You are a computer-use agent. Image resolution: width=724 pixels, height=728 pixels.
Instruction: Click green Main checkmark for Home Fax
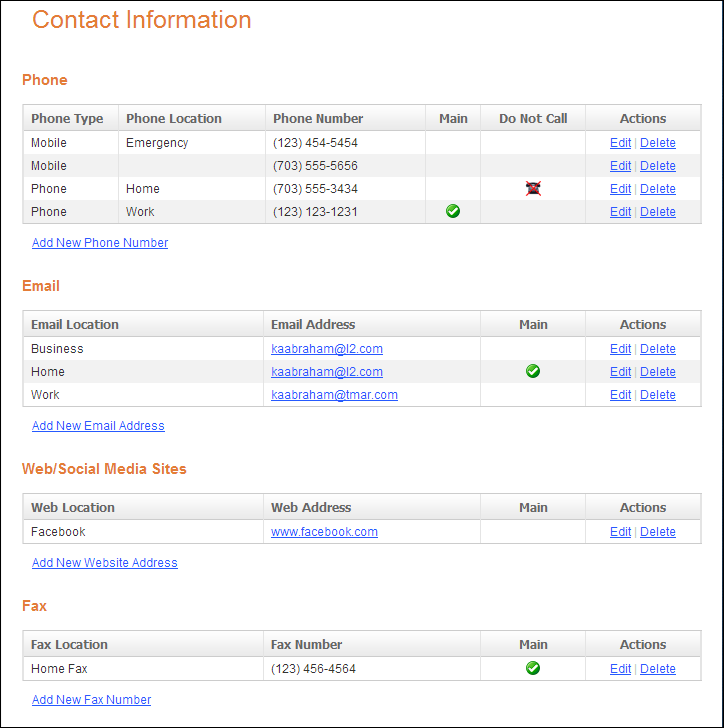[533, 668]
